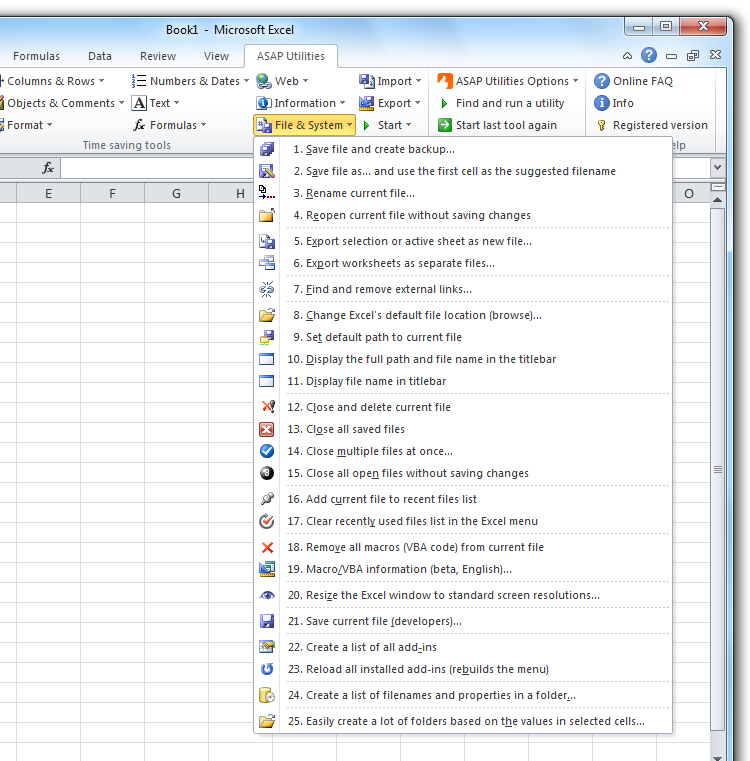
Task: Click the Find and remove external links icon
Action: pyautogui.click(x=267, y=289)
